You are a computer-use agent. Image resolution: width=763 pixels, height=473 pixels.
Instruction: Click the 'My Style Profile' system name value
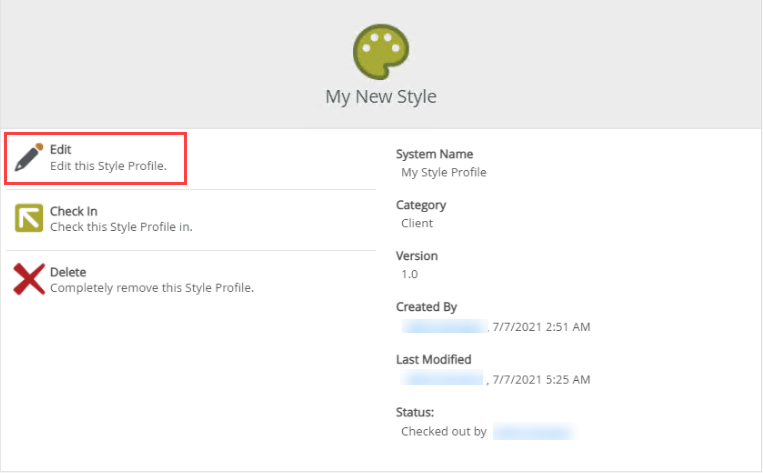point(443,172)
